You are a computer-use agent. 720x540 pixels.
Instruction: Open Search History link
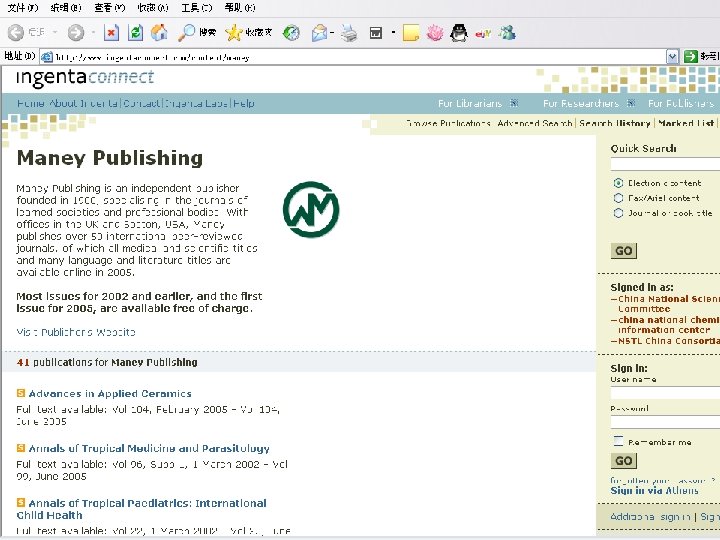(x=614, y=123)
